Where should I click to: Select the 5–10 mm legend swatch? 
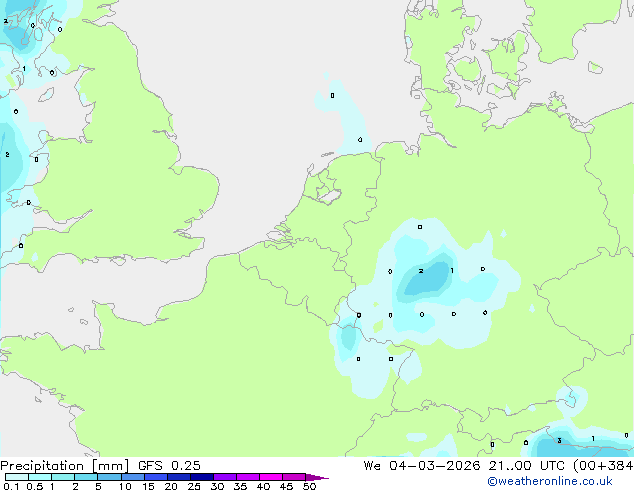[x=109, y=477]
